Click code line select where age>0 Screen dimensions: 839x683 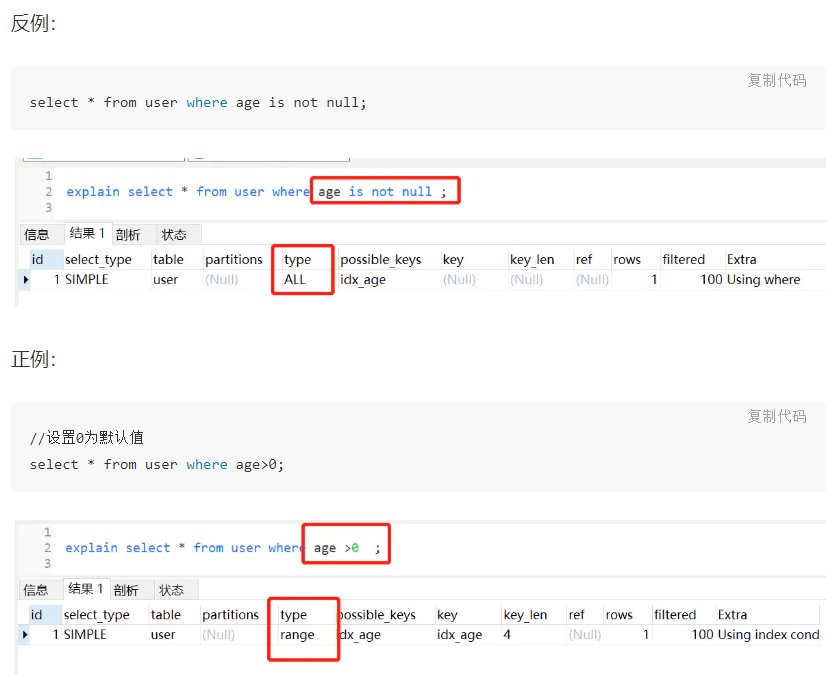click(157, 465)
